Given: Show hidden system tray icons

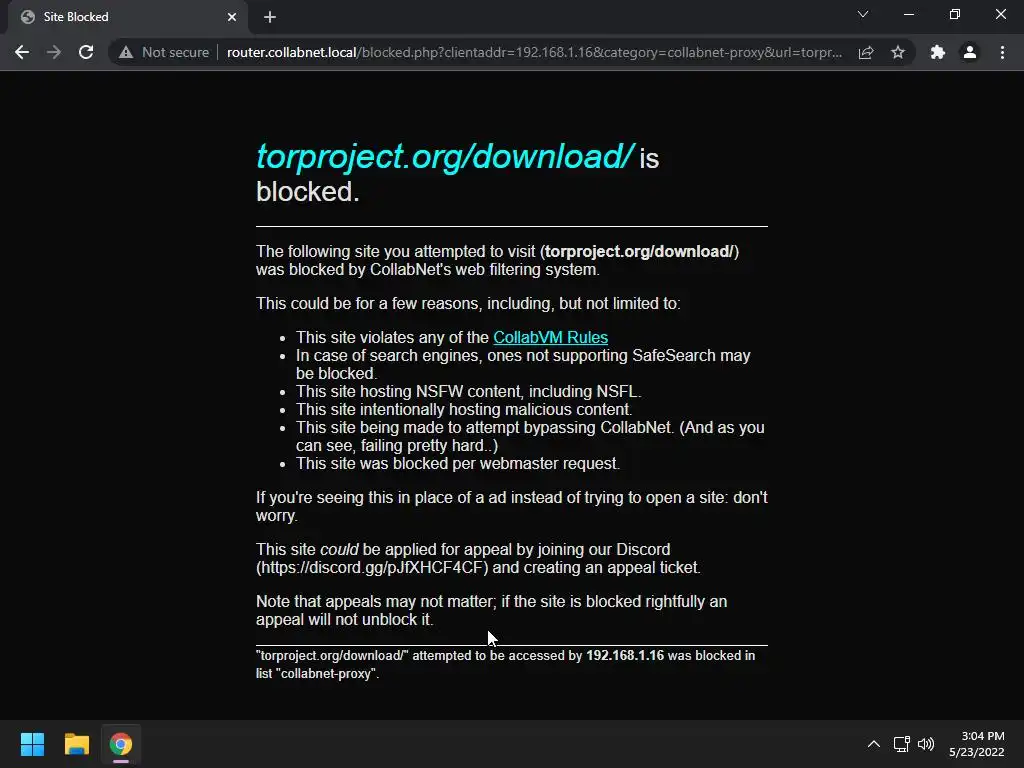Looking at the screenshot, I should click(874, 744).
